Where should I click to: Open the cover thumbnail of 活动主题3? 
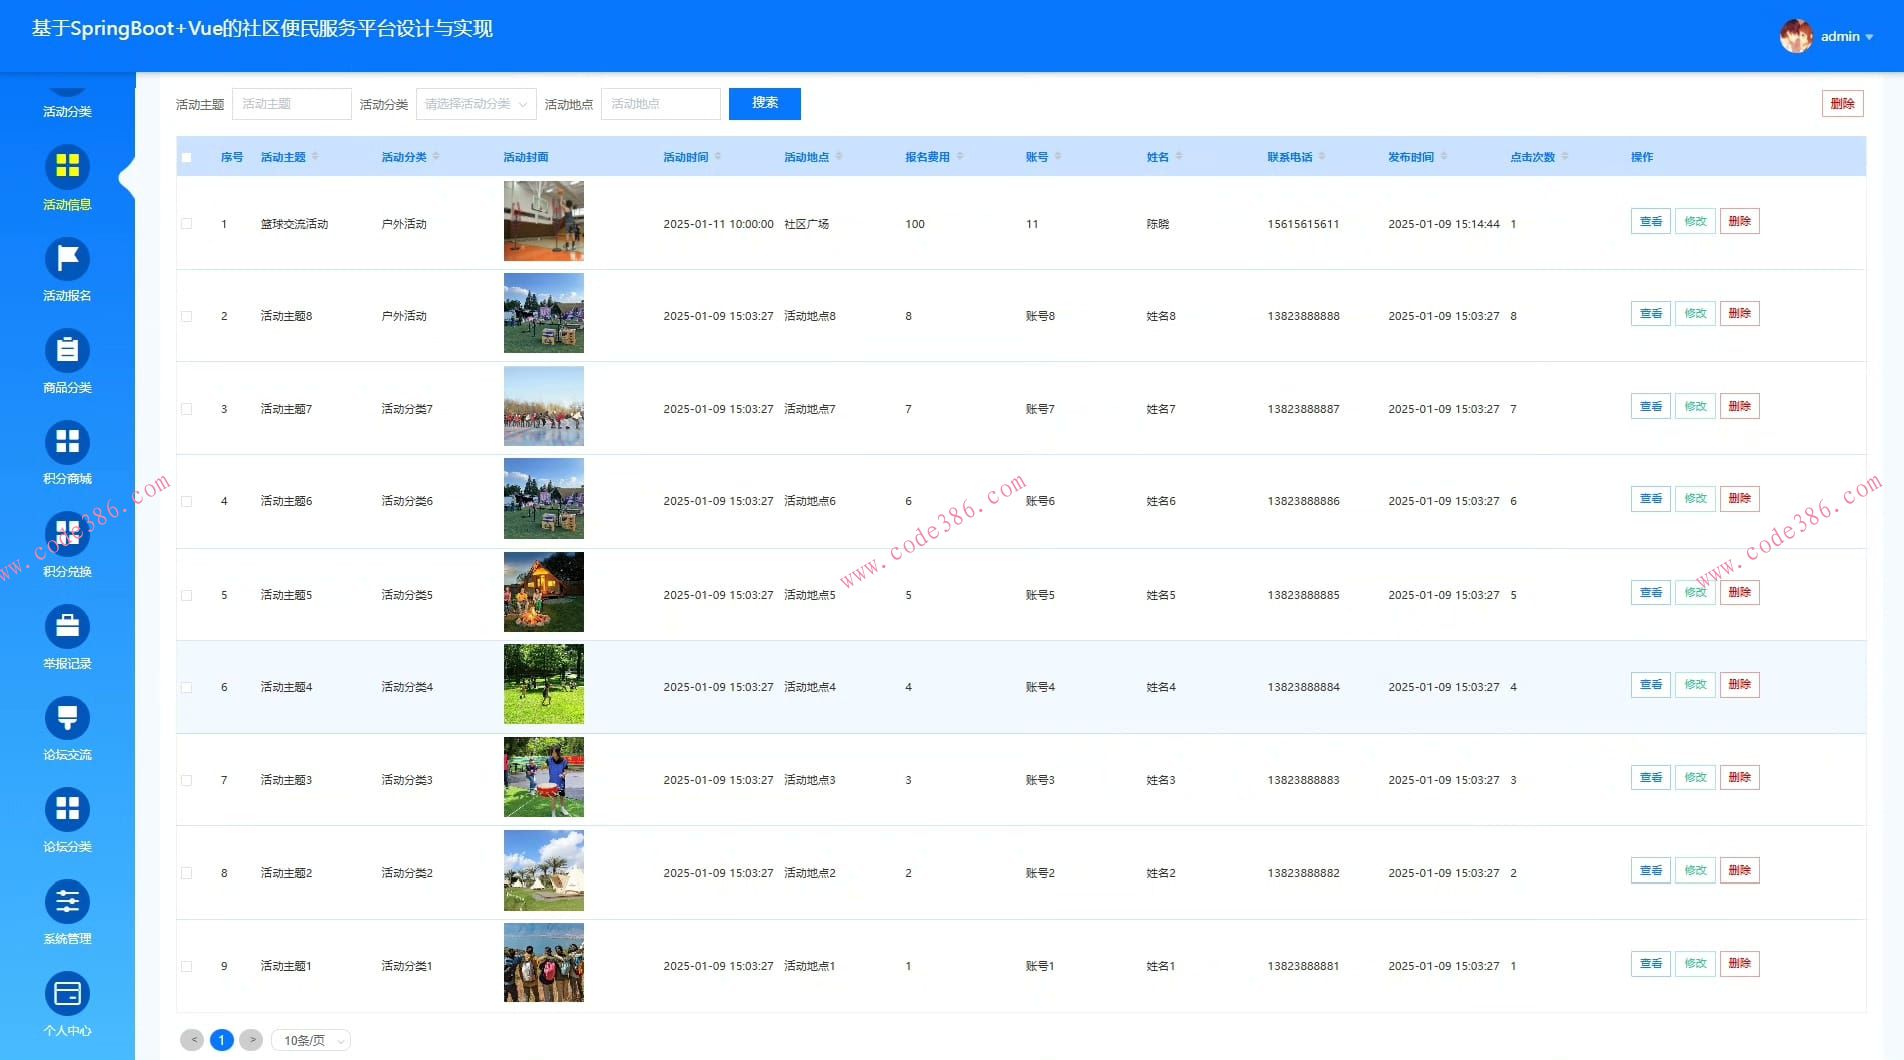tap(543, 778)
